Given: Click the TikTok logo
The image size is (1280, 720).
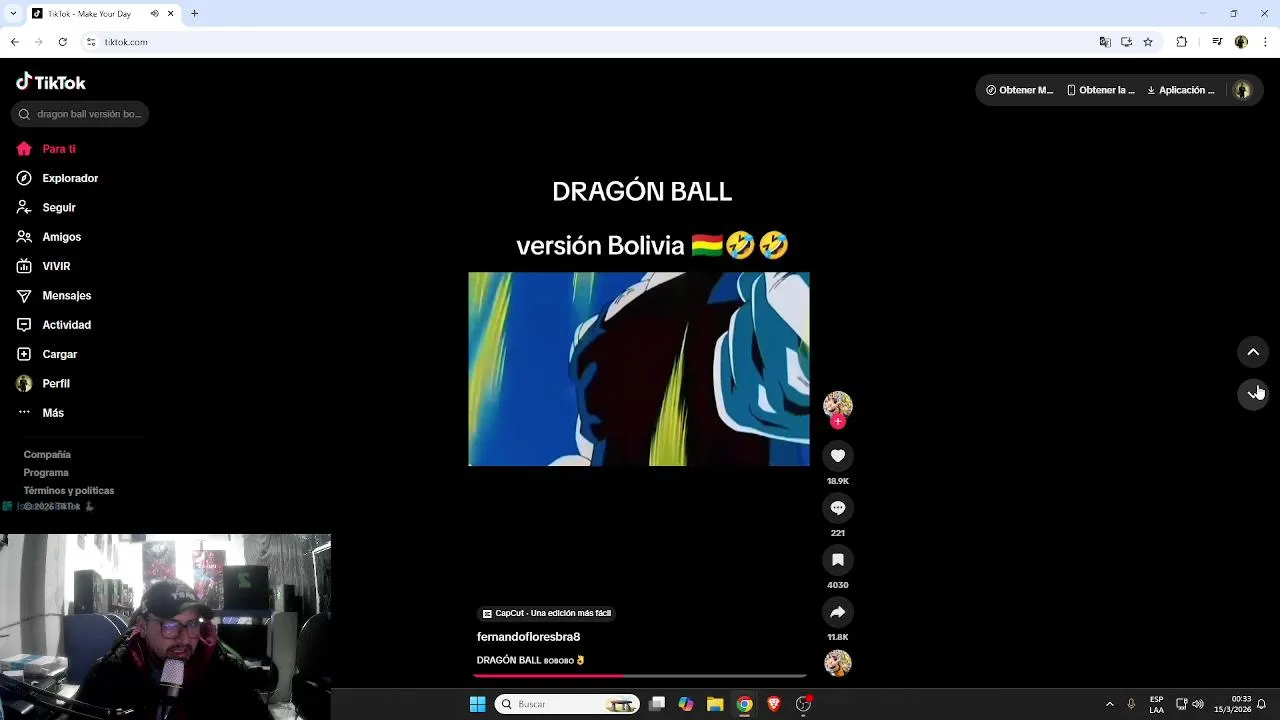Looking at the screenshot, I should [x=51, y=82].
